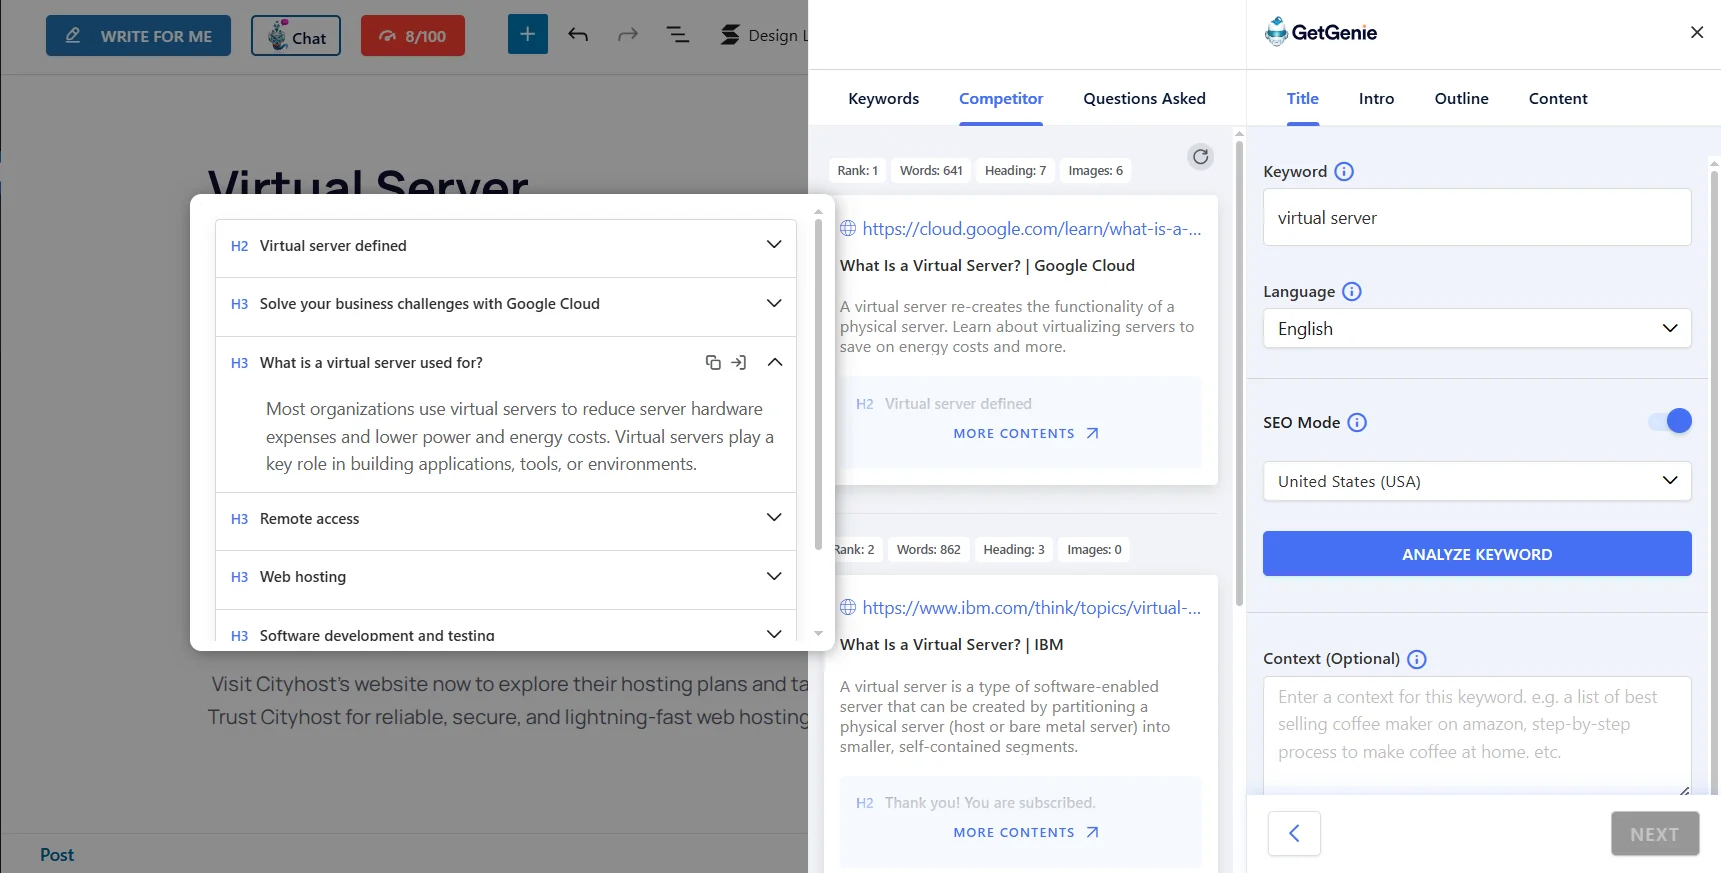Click the globe icon beside cloud.google.com URL
Image resolution: width=1721 pixels, height=873 pixels.
click(848, 228)
